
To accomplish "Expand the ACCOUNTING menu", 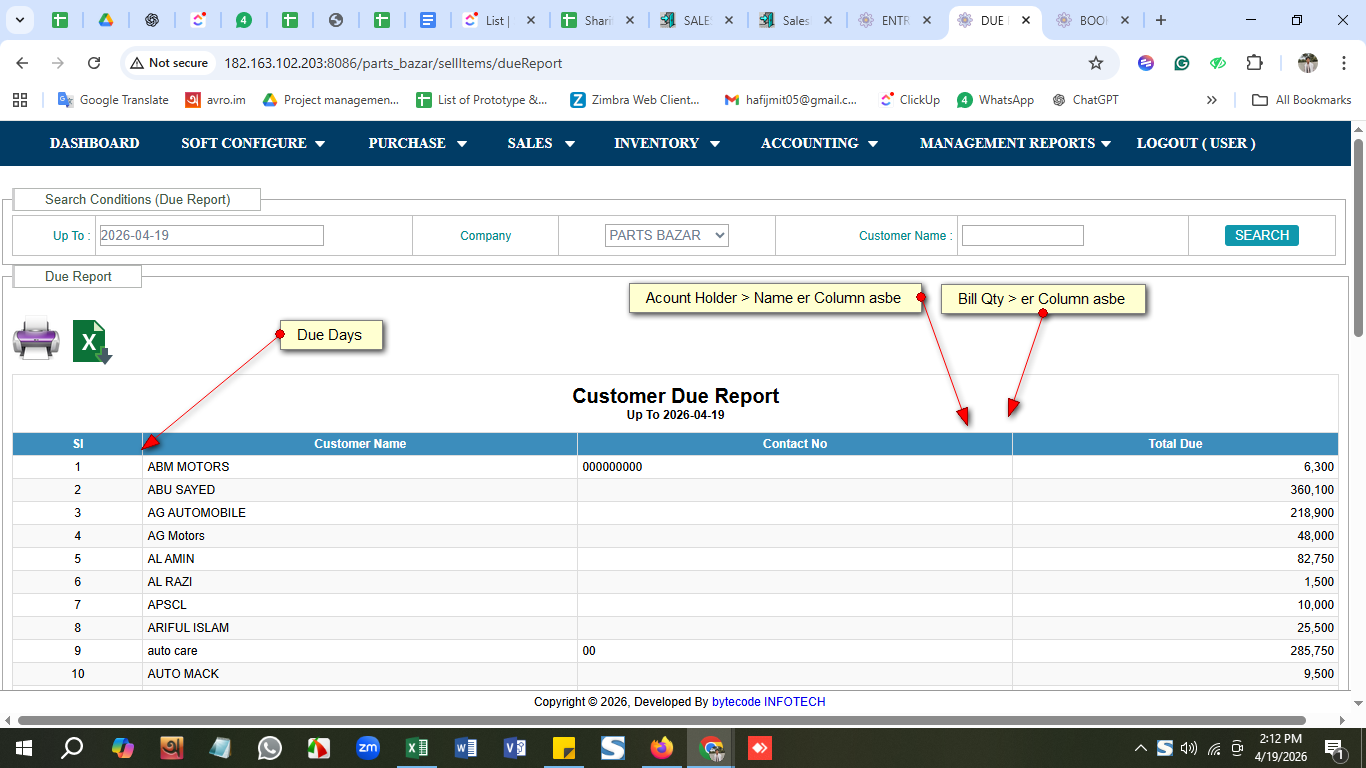I will pyautogui.click(x=819, y=143).
